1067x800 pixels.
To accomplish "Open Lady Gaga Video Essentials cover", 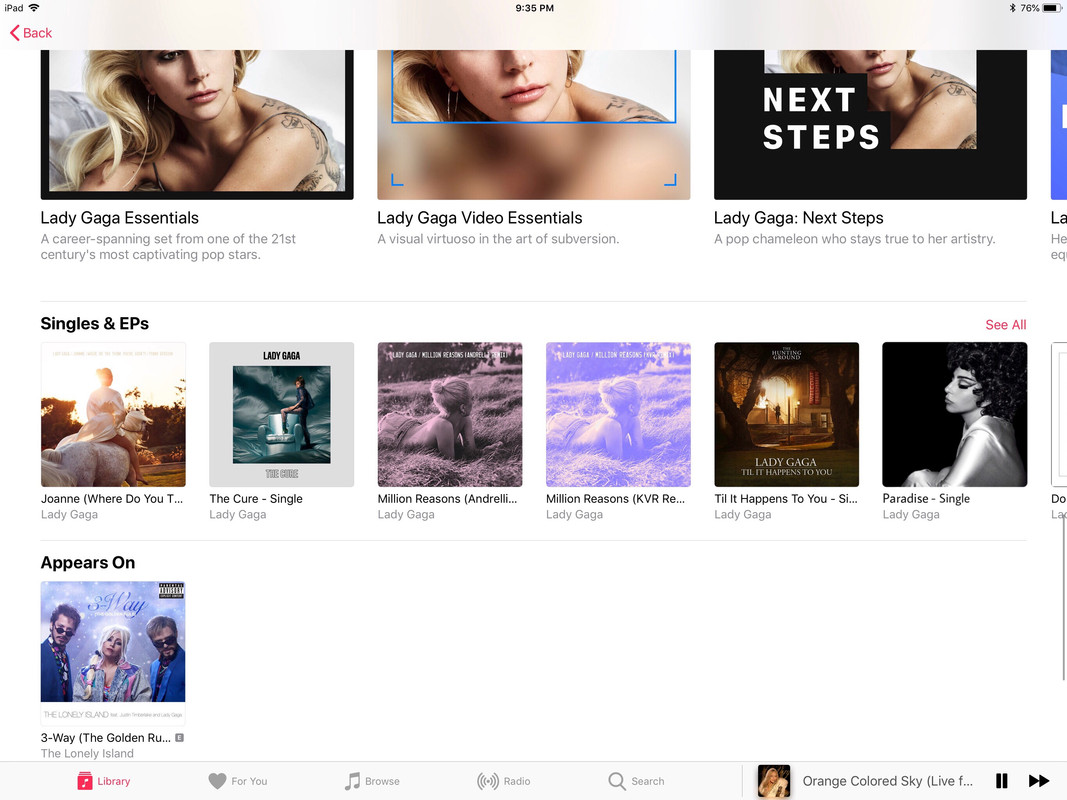I will pos(534,124).
